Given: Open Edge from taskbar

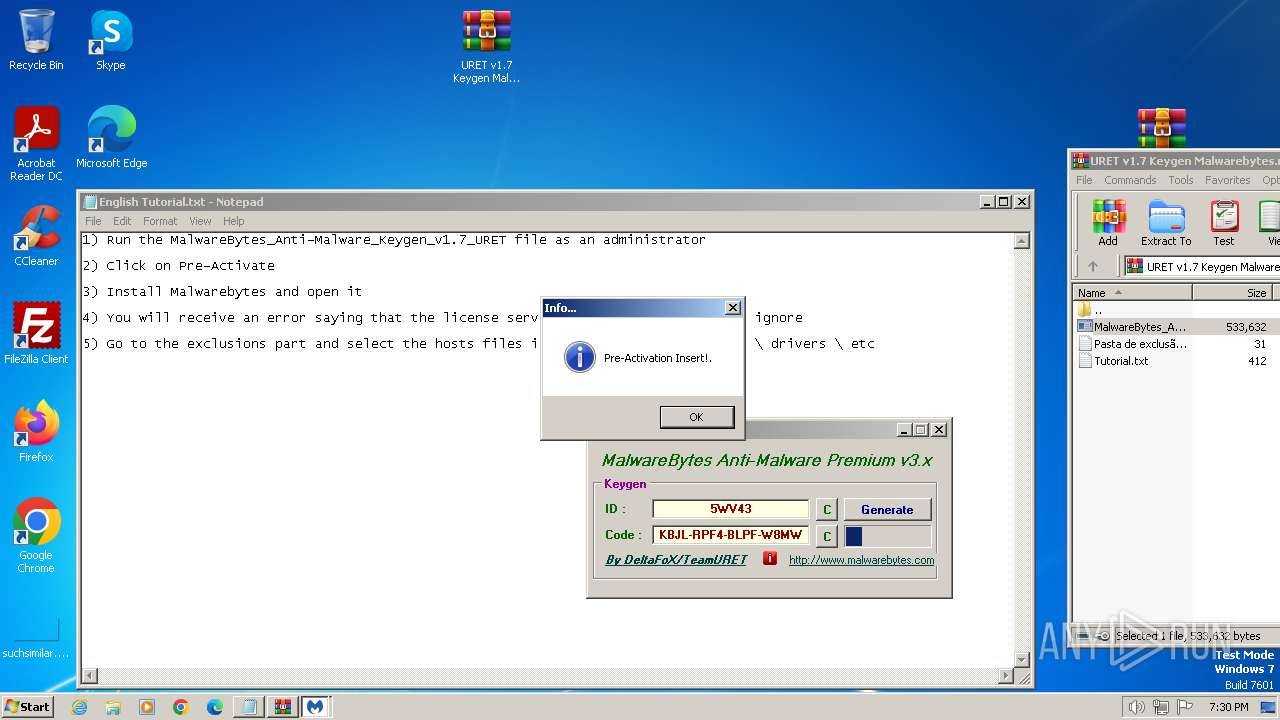Looking at the screenshot, I should (215, 707).
